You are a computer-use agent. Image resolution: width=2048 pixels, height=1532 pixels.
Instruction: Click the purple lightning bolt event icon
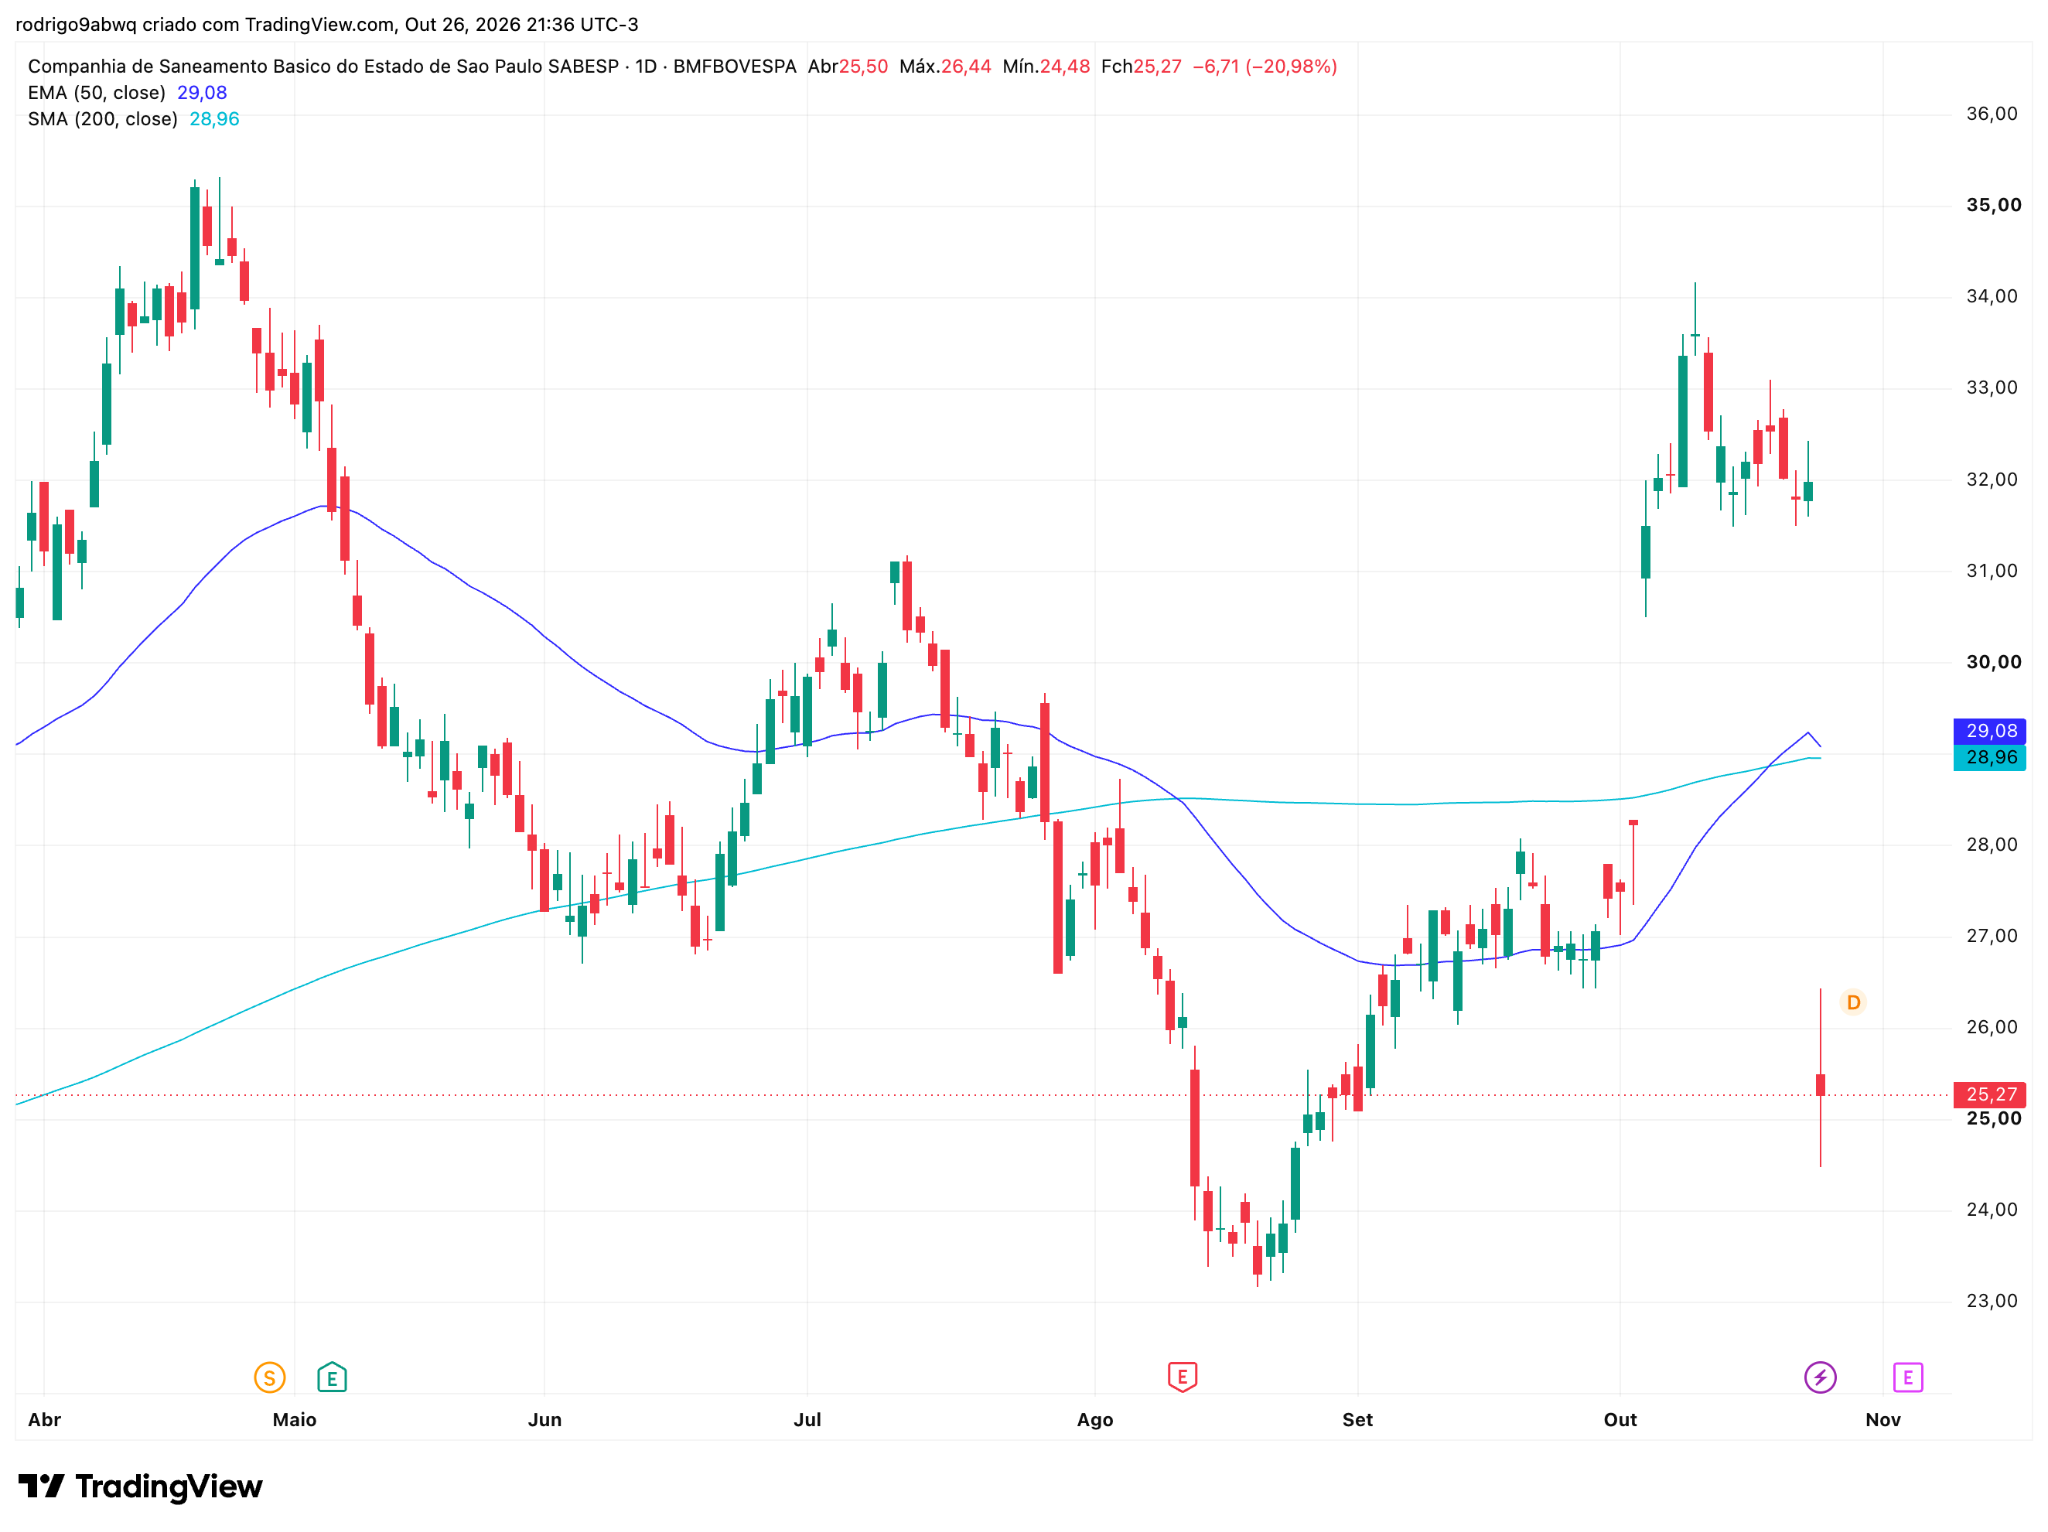coord(1820,1377)
